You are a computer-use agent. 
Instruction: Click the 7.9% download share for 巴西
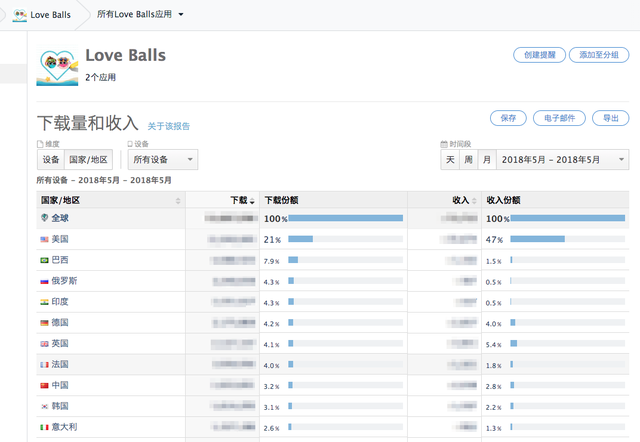(x=271, y=261)
